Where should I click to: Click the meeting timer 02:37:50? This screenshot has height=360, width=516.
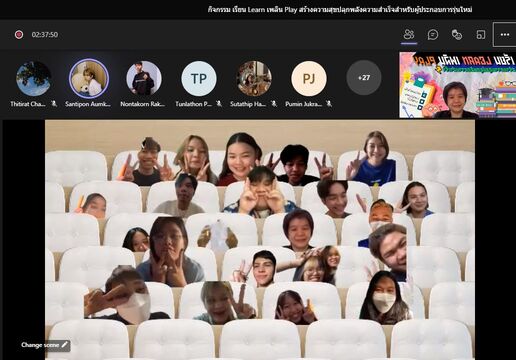(45, 34)
